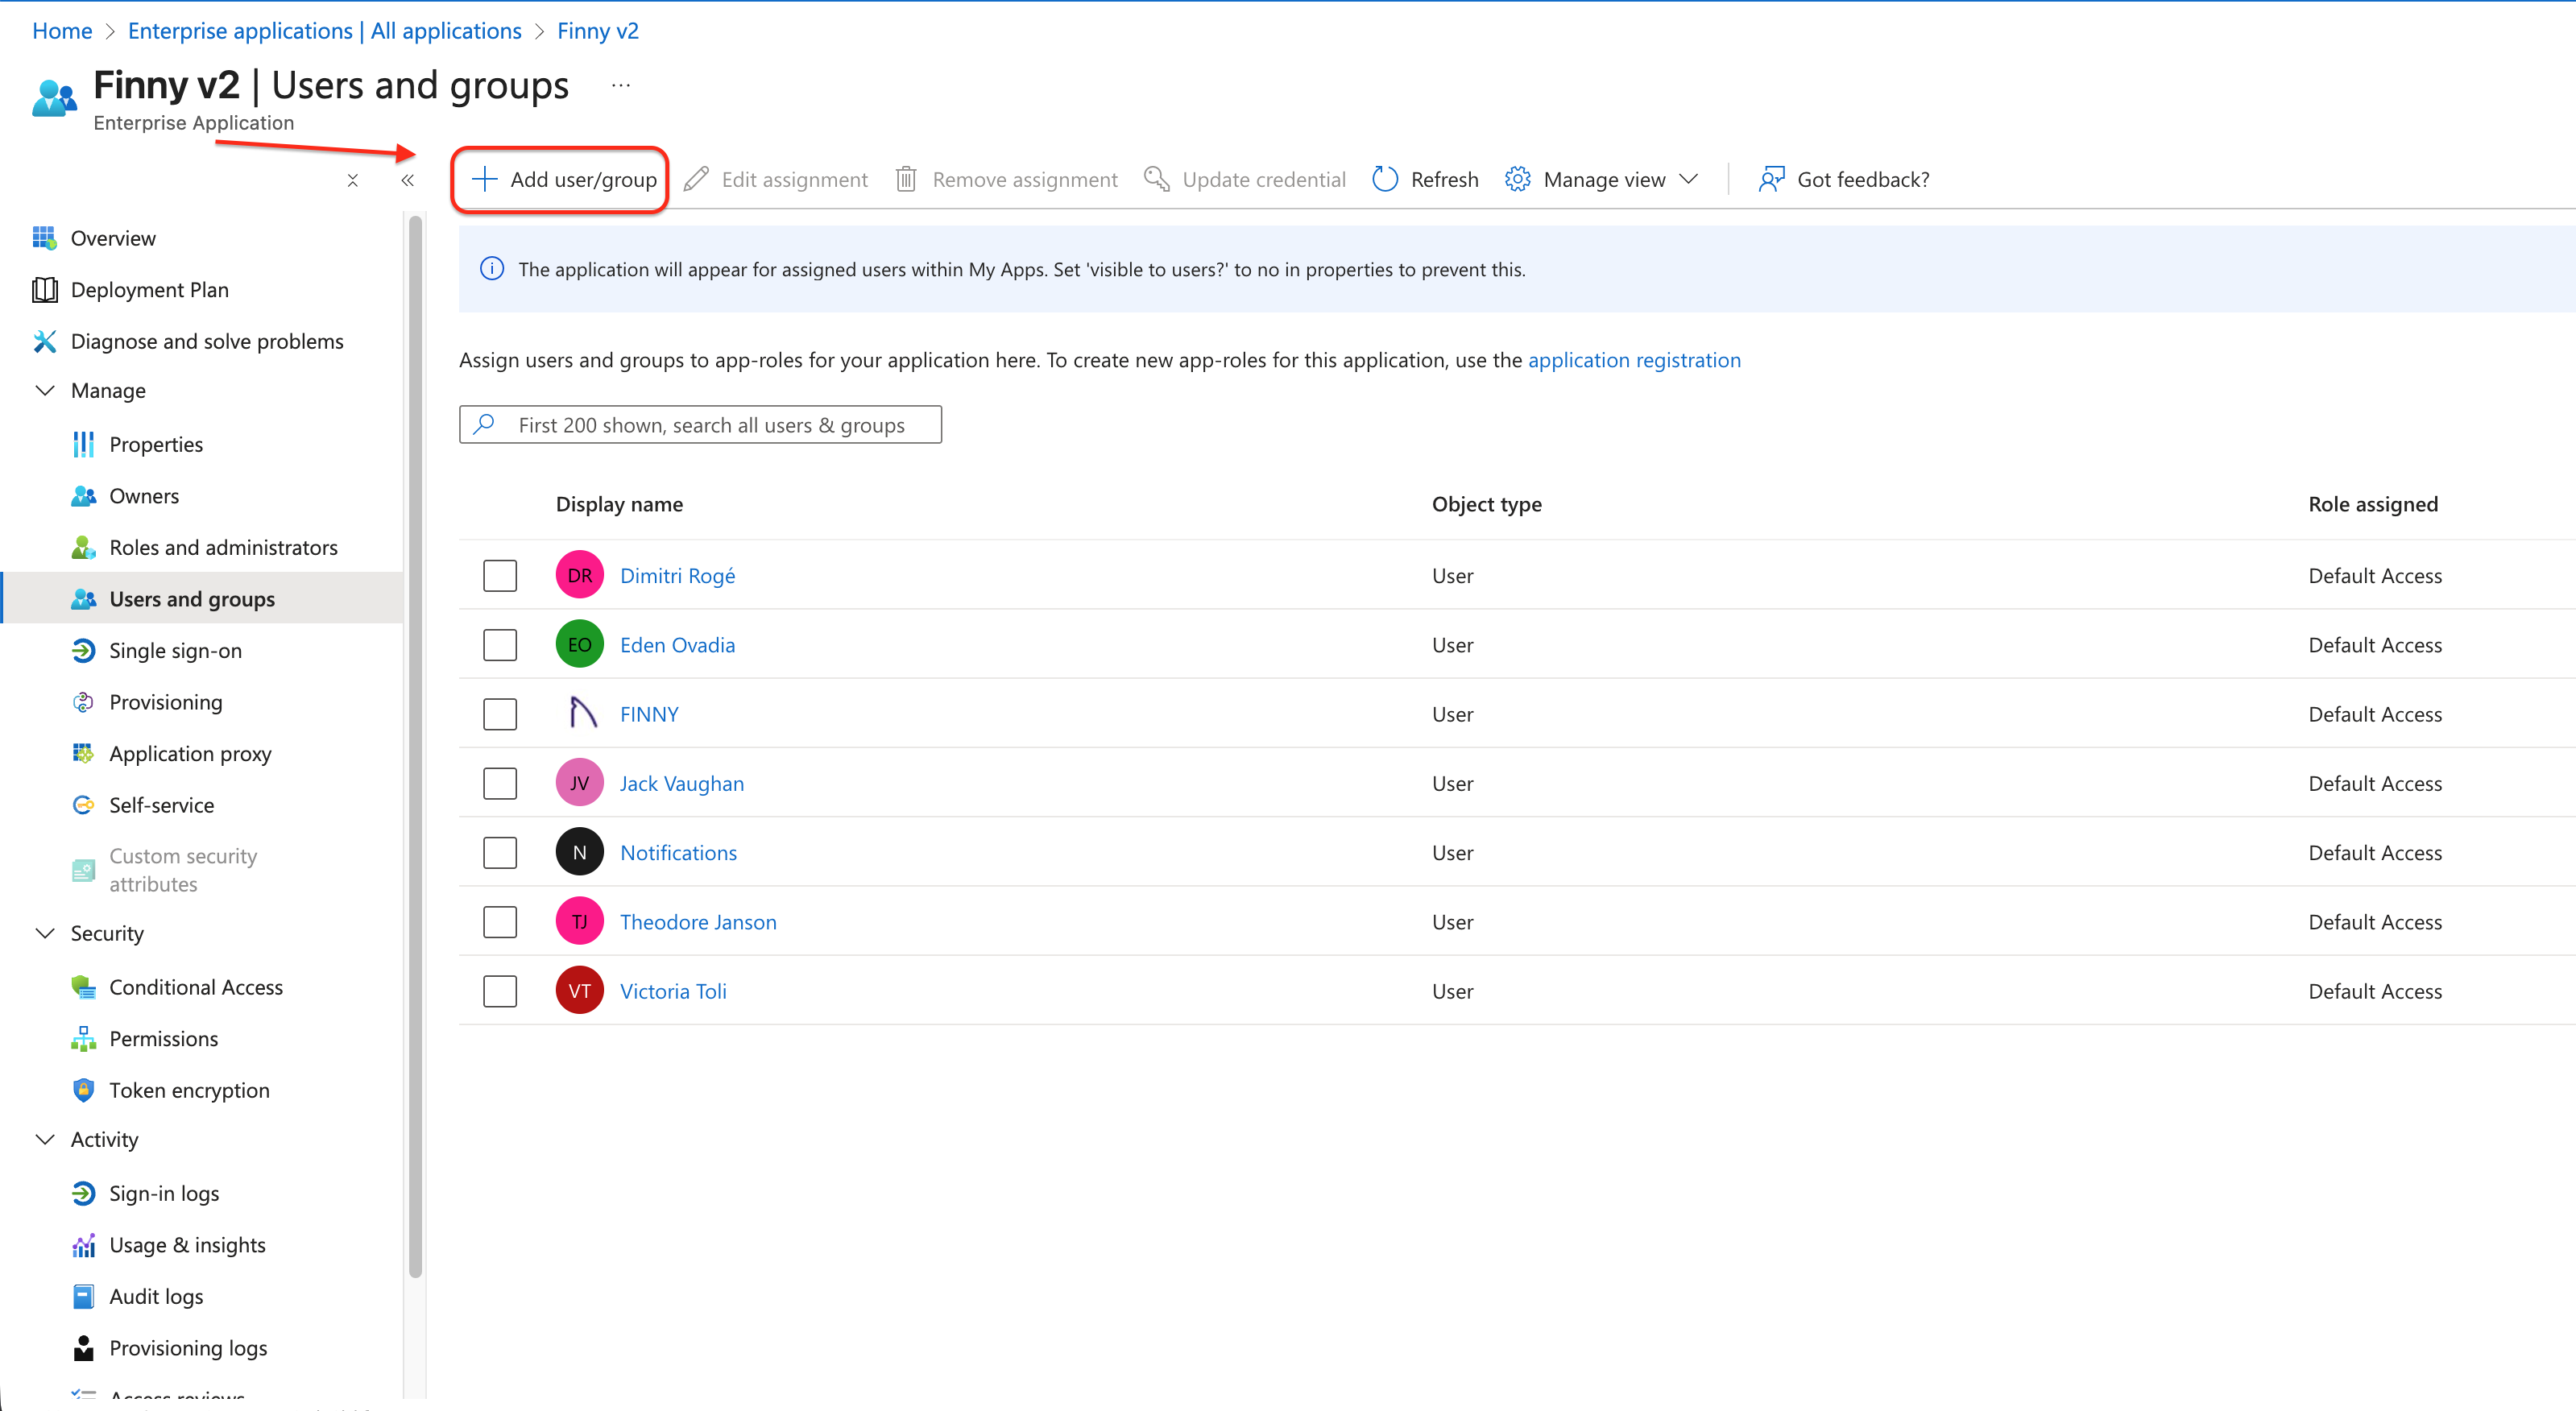Click the Provisioning cycle icon
2576x1411 pixels.
pos(83,702)
